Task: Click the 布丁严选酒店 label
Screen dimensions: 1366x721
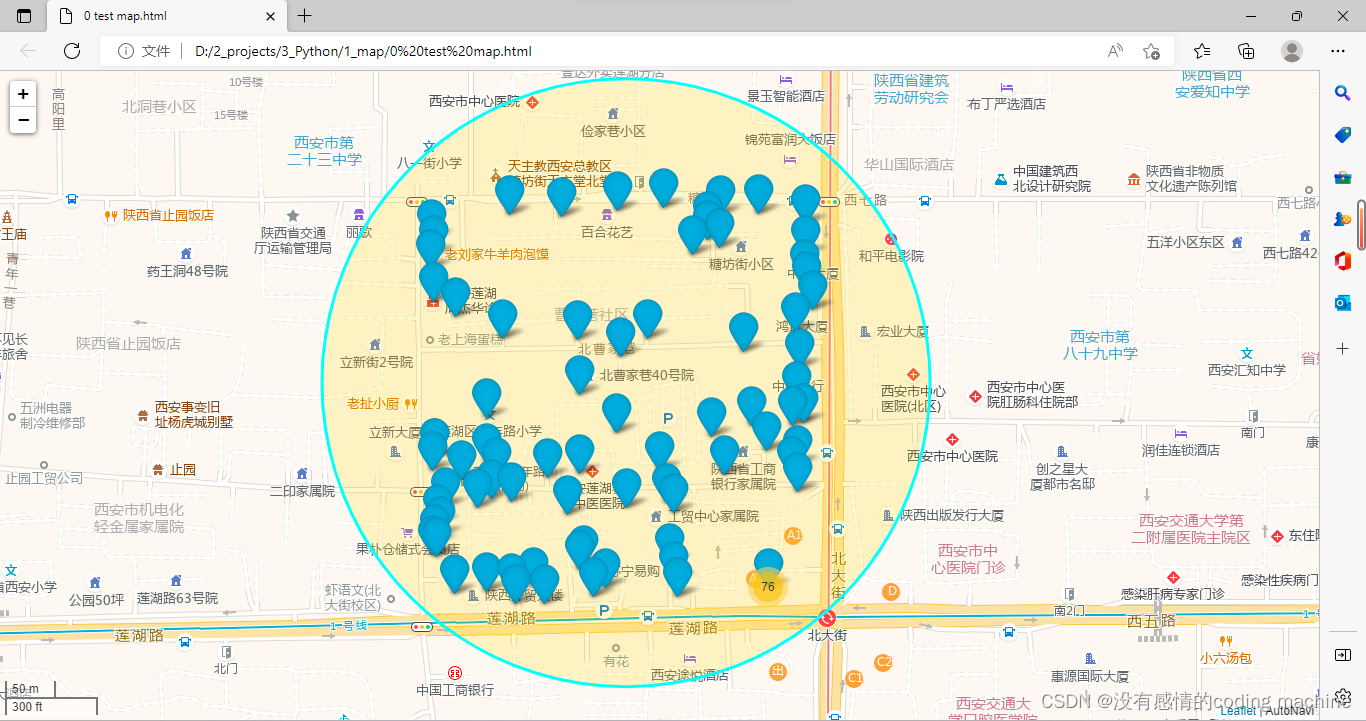Action: (x=1007, y=104)
